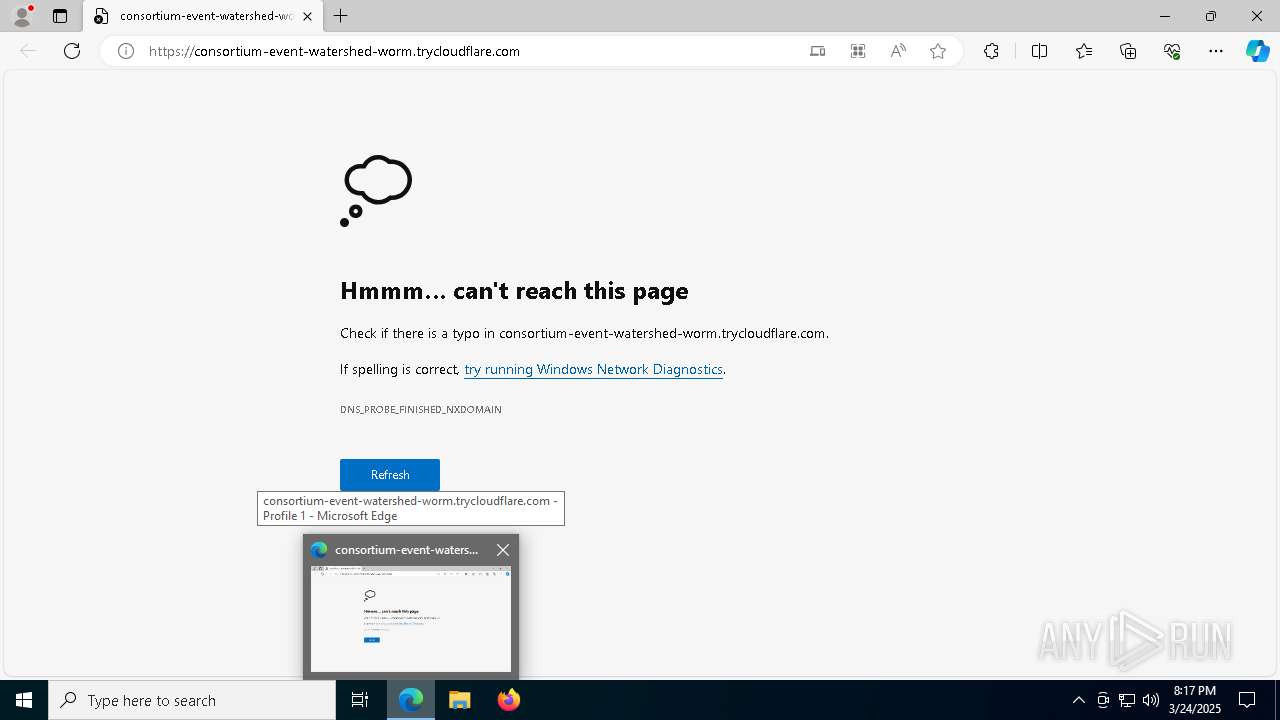Open the notification center icon
1280x720 pixels.
click(x=1247, y=700)
